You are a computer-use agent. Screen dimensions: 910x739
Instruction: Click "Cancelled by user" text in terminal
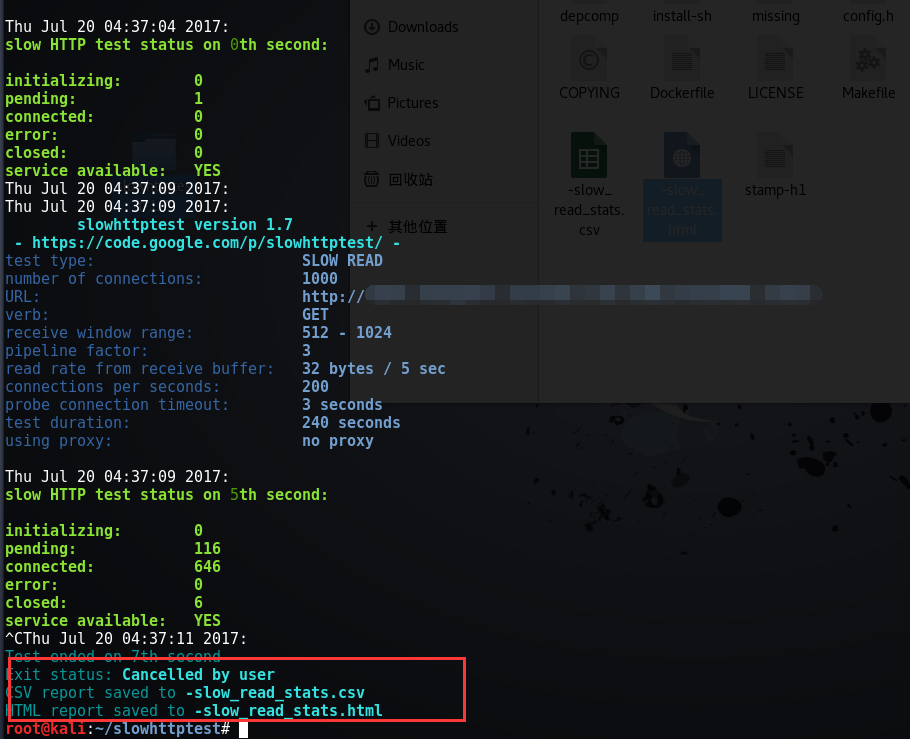198,675
